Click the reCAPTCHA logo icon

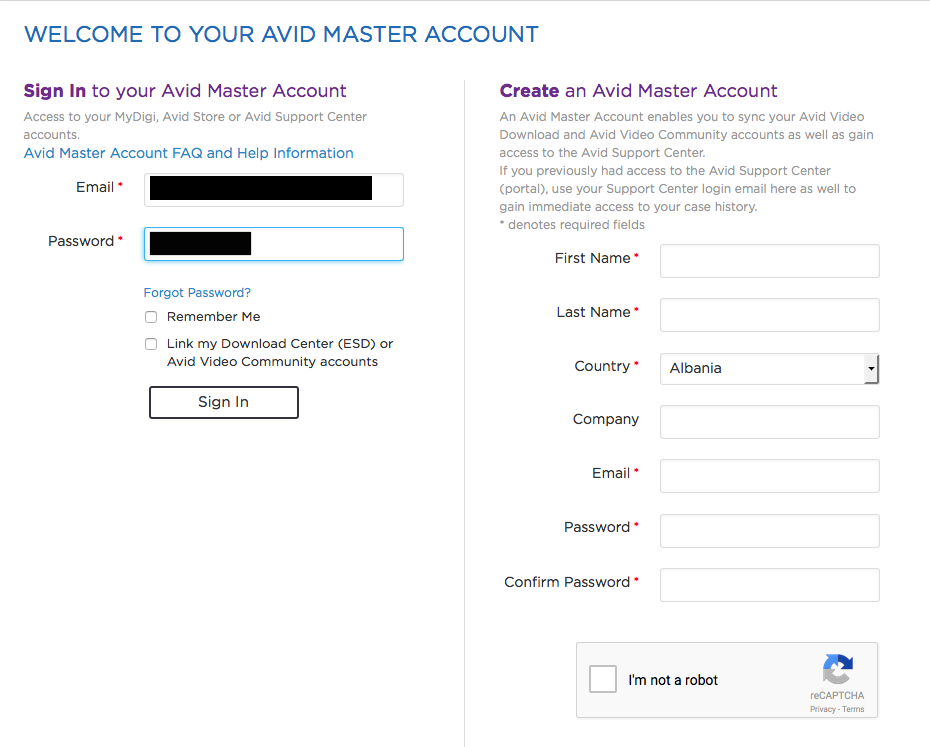pyautogui.click(x=837, y=669)
